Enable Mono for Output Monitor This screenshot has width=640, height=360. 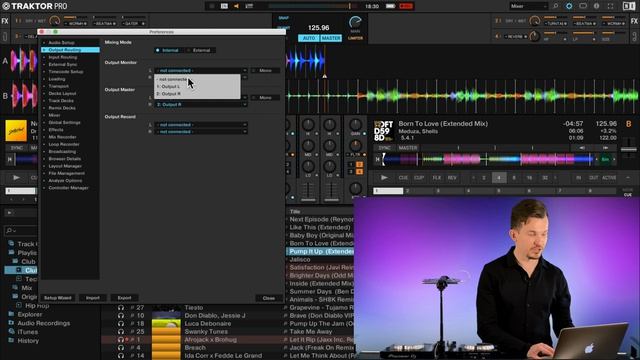coord(265,71)
